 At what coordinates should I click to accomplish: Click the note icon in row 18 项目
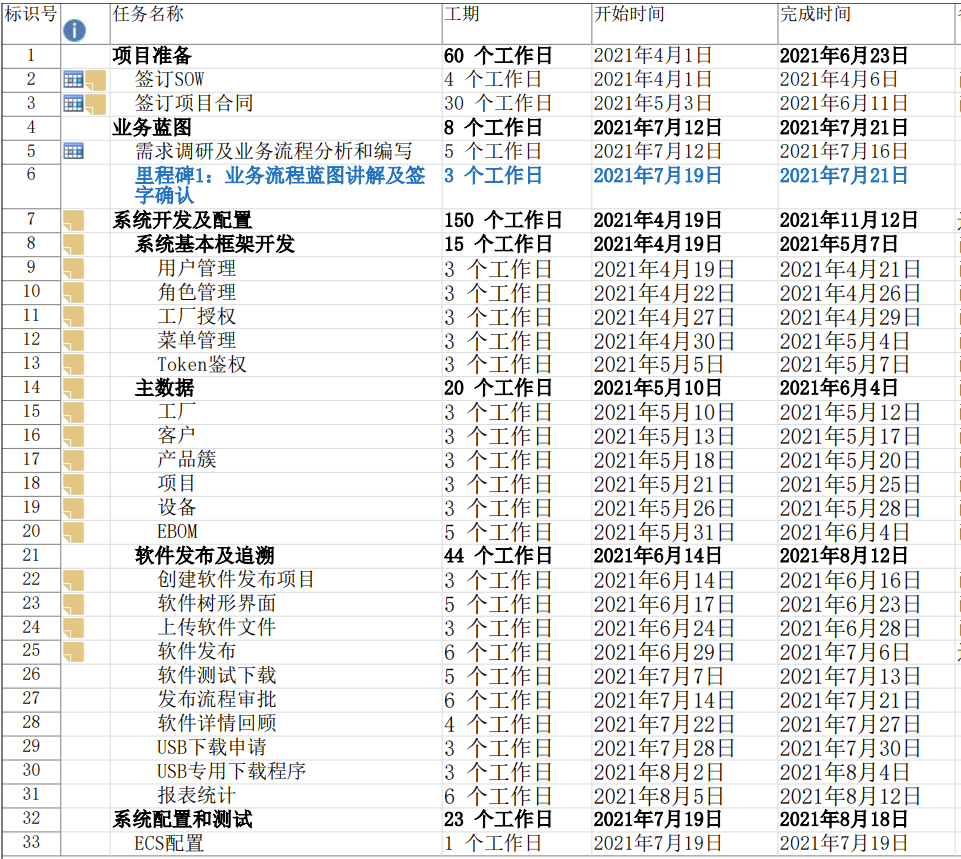click(74, 484)
